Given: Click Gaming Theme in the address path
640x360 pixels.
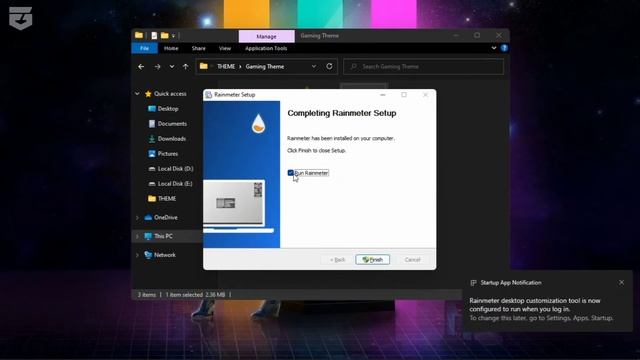Looking at the screenshot, I should pos(265,67).
